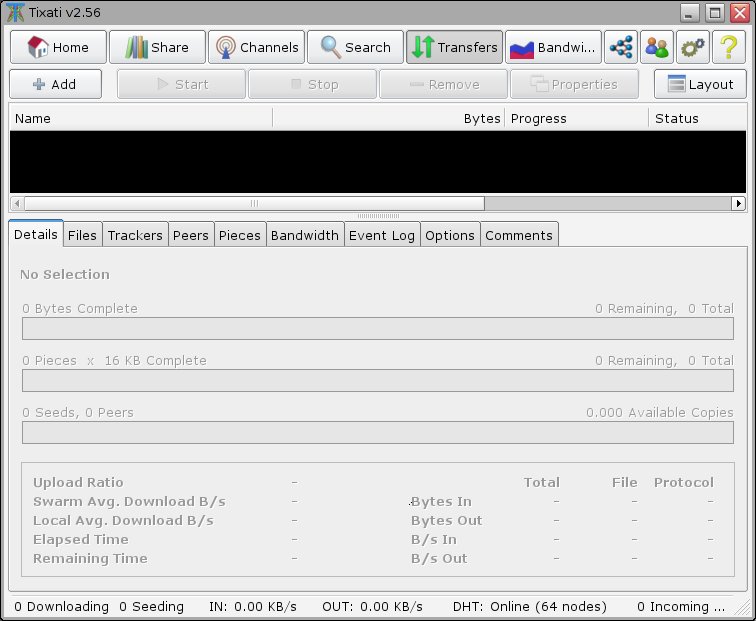Click the Bytes Complete progress bar
756x621 pixels.
(378, 328)
